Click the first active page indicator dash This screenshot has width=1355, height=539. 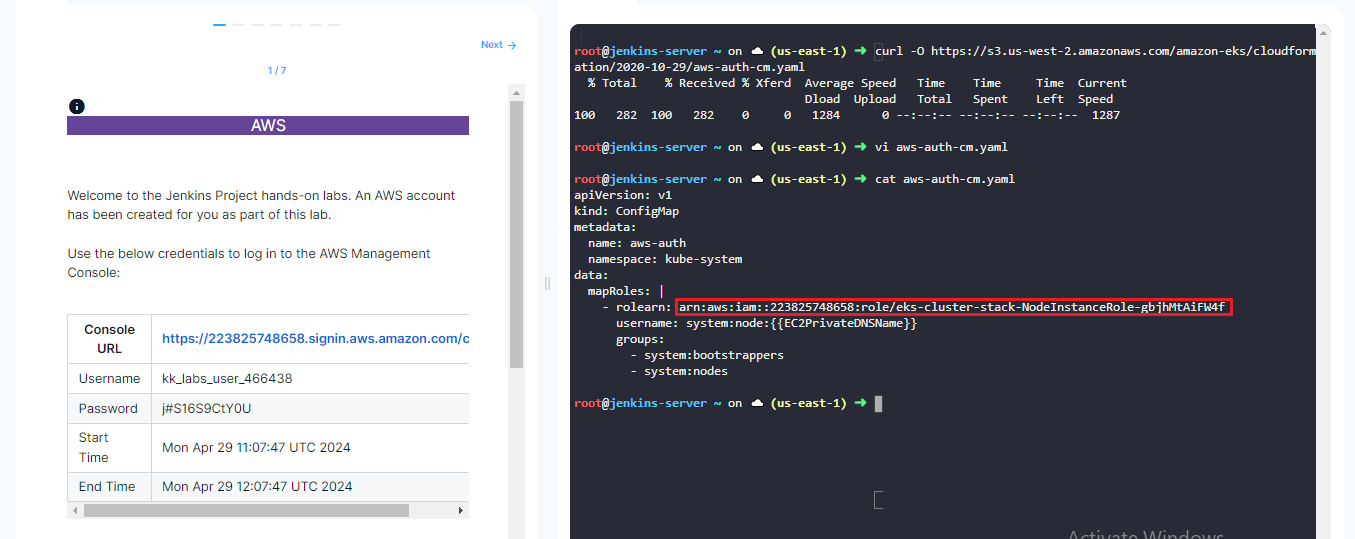(x=219, y=25)
